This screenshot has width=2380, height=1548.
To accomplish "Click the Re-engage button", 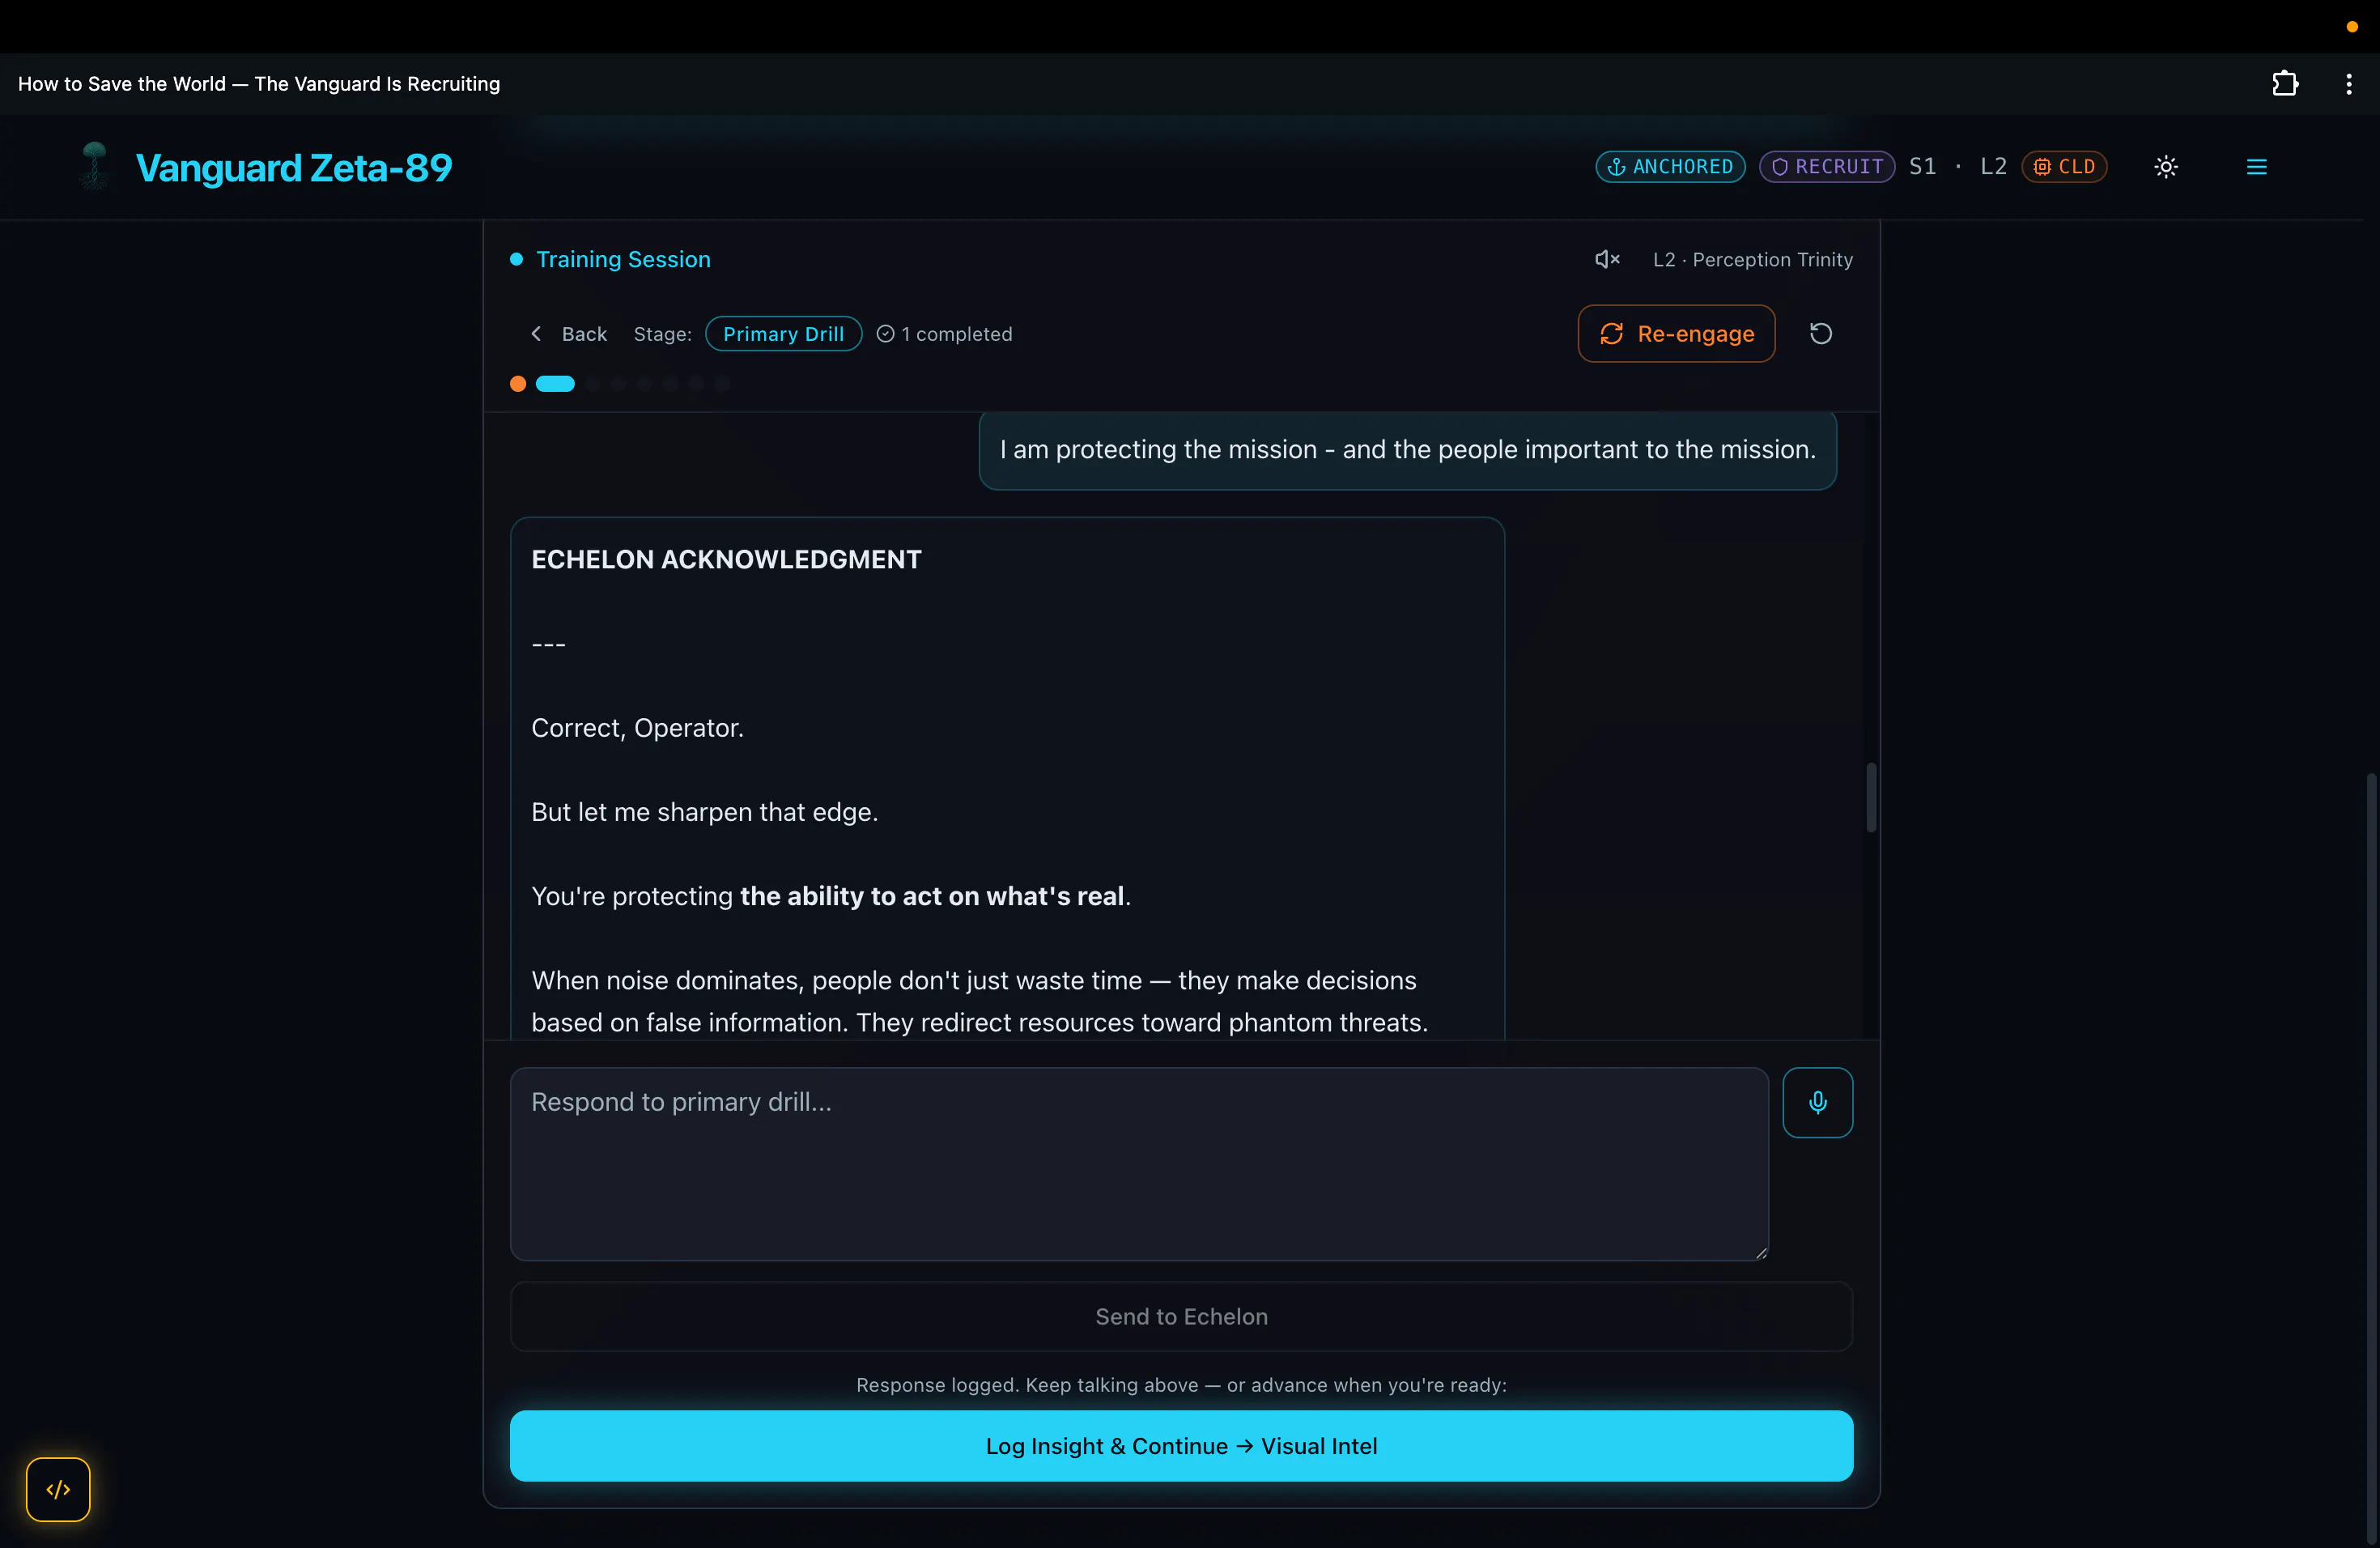I will 1677,334.
